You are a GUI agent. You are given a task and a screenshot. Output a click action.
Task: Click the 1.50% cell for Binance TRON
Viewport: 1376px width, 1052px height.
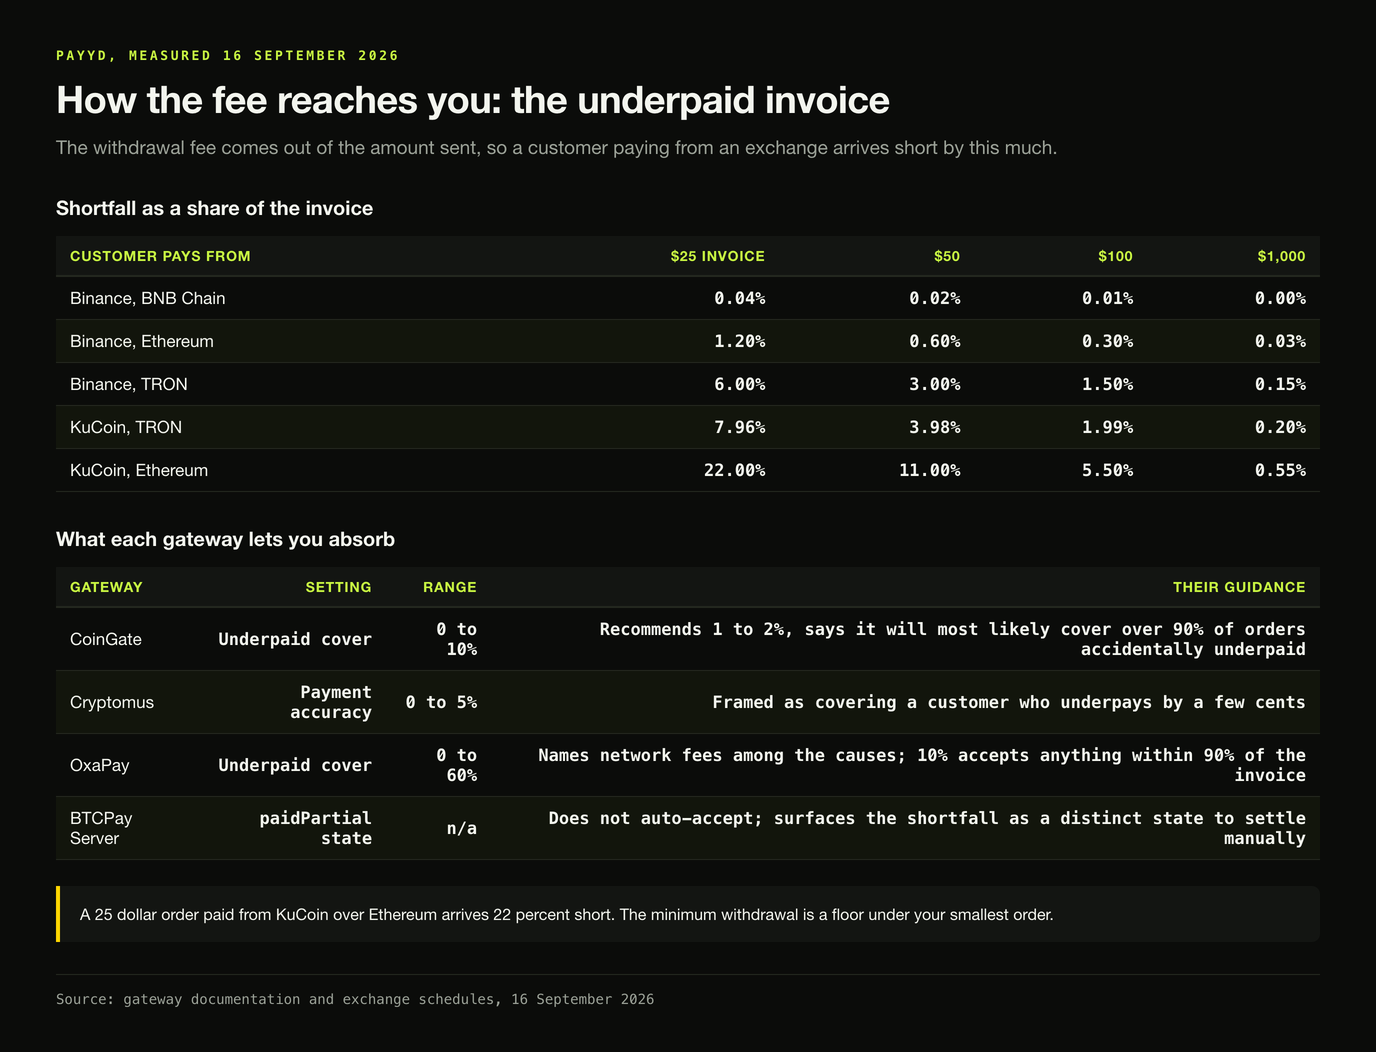point(1107,384)
